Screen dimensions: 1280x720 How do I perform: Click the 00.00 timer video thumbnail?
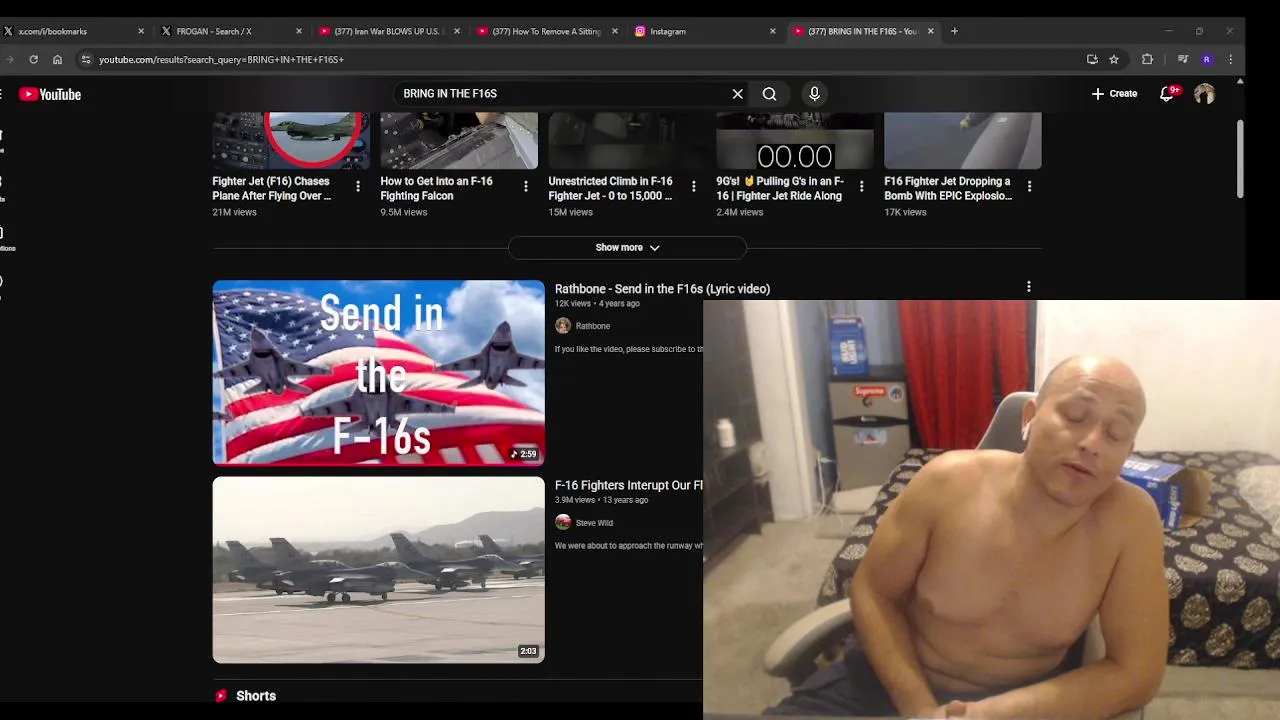point(794,141)
